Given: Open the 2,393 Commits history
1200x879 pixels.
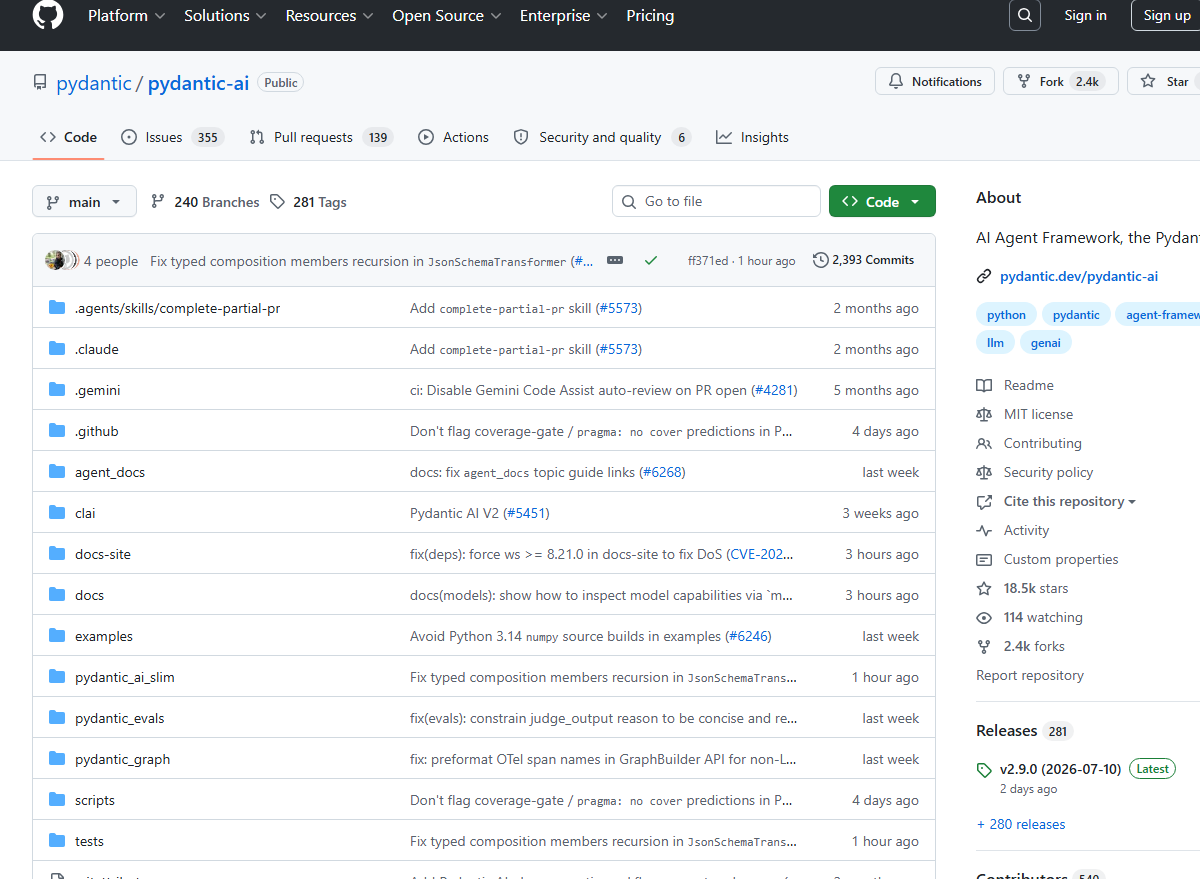Looking at the screenshot, I should tap(864, 260).
